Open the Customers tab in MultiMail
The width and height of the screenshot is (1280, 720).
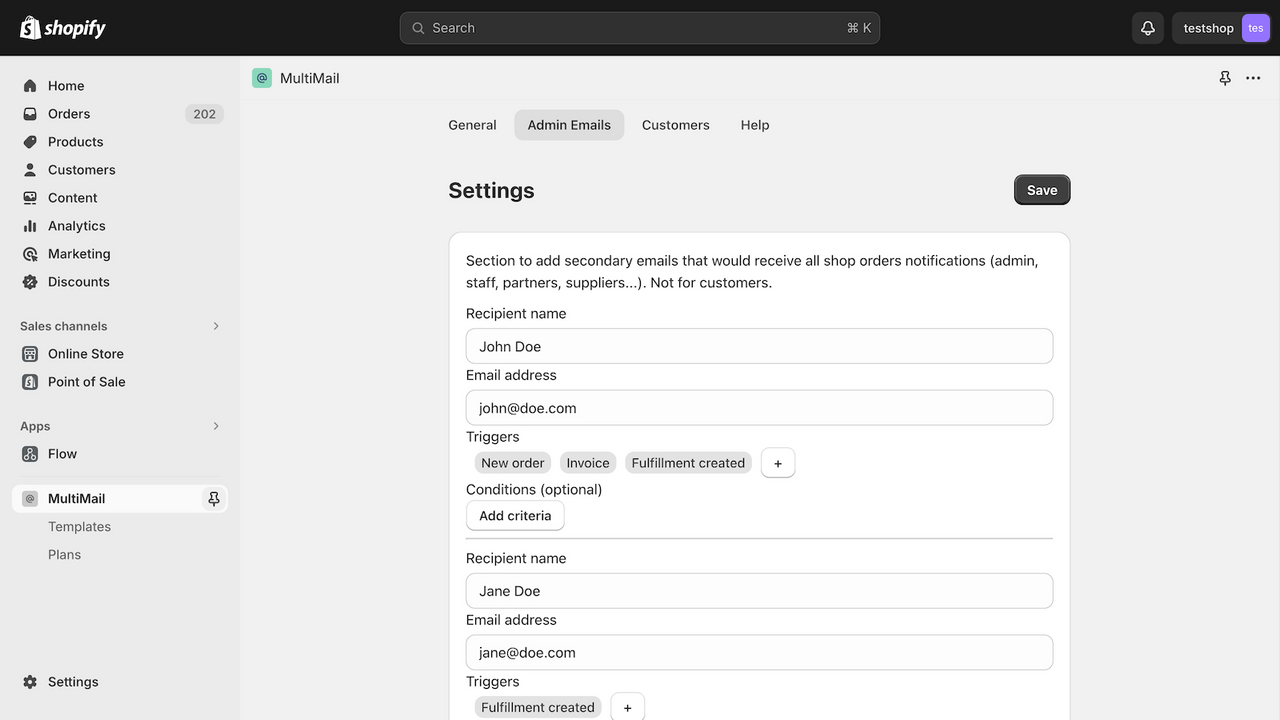click(x=676, y=125)
